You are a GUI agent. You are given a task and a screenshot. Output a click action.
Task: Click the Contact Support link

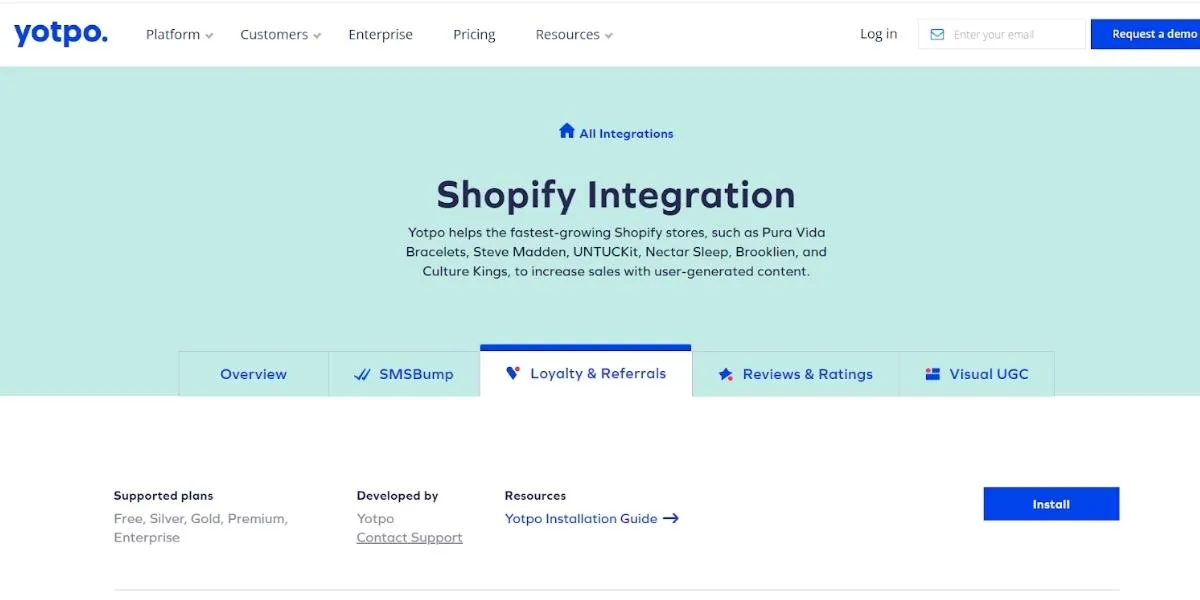409,537
